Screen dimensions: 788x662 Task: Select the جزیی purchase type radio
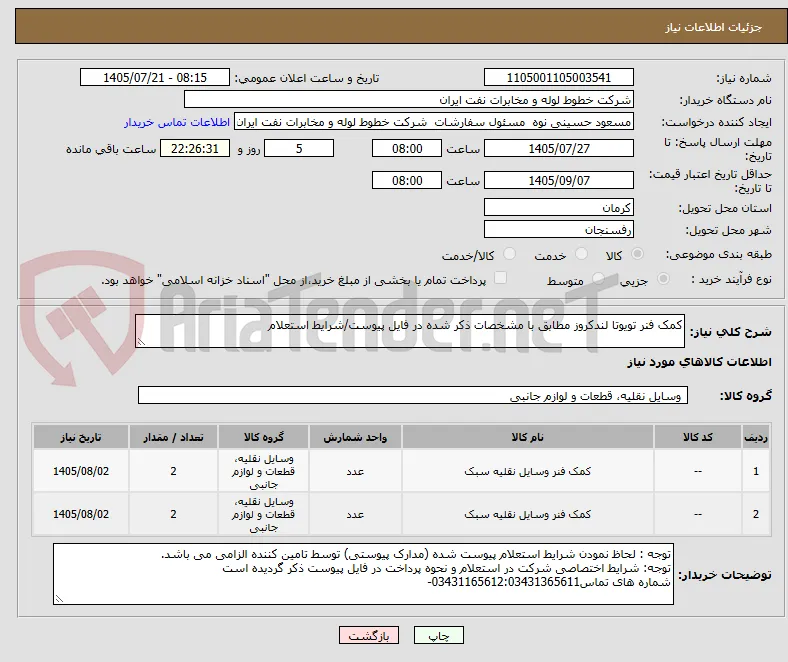pyautogui.click(x=663, y=278)
